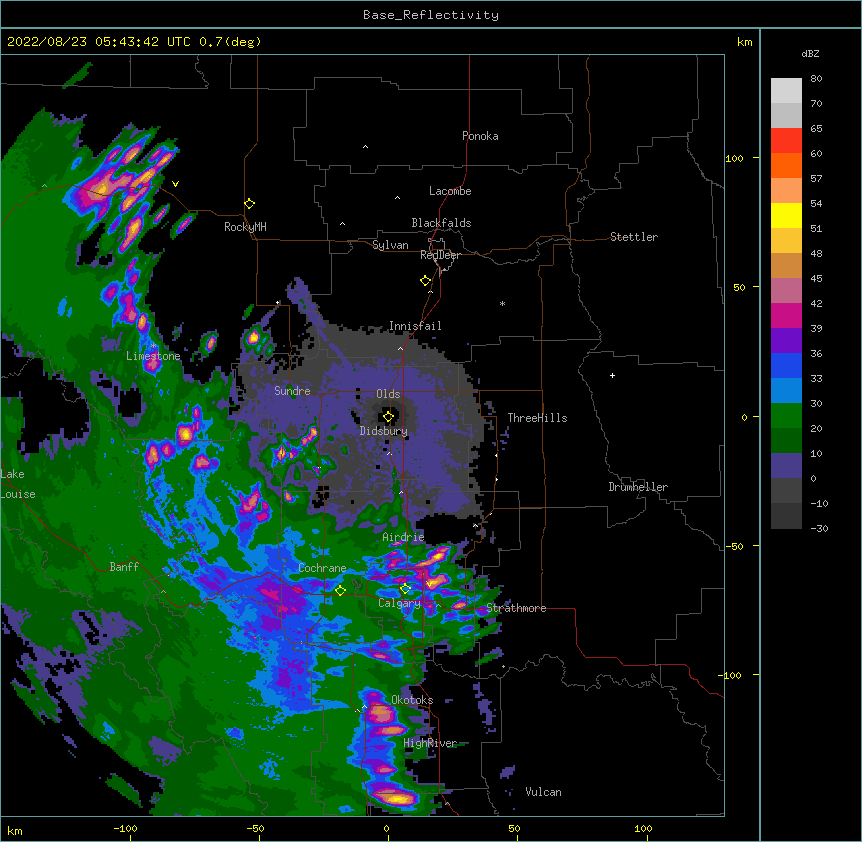Click the -50 tick on the bottom km axis
Screen dimensions: 862x842
click(x=255, y=828)
